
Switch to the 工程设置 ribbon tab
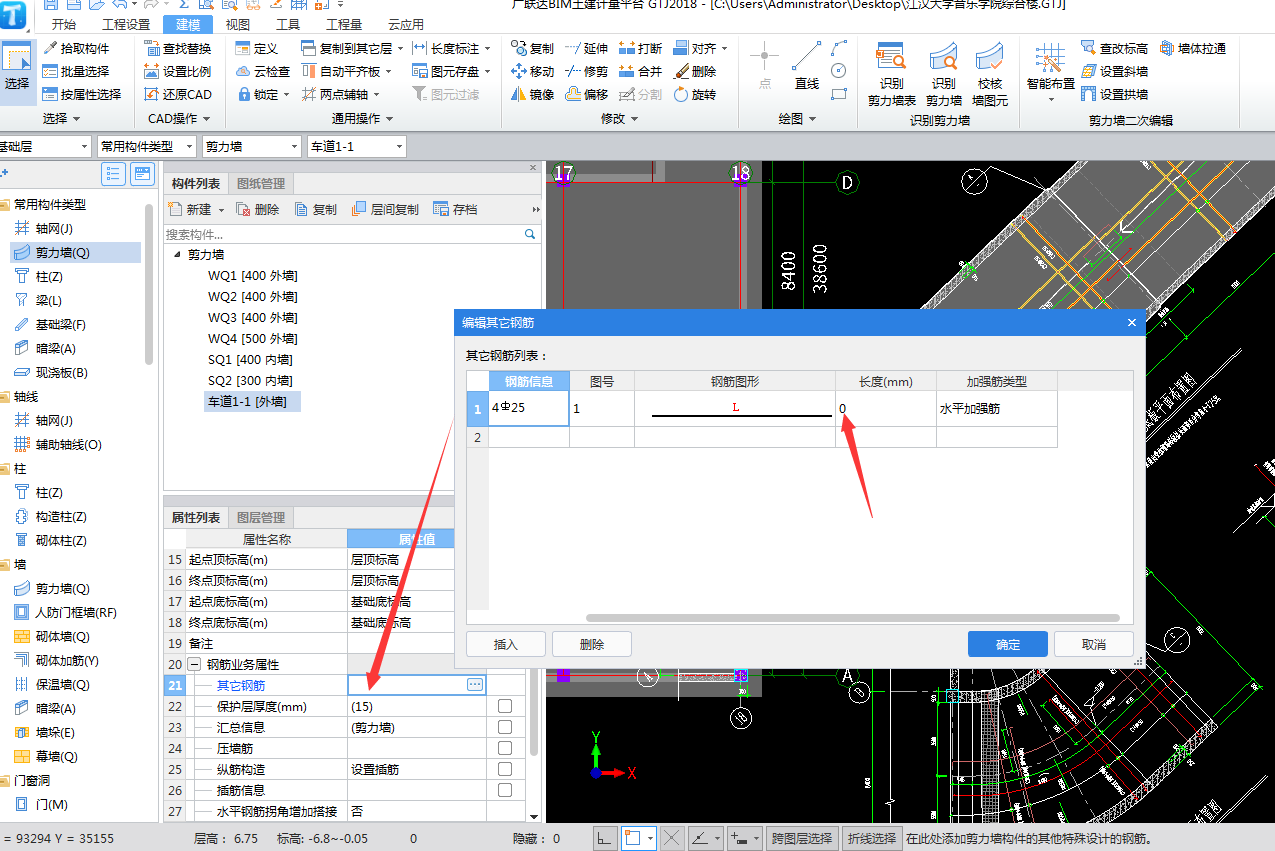pyautogui.click(x=125, y=24)
